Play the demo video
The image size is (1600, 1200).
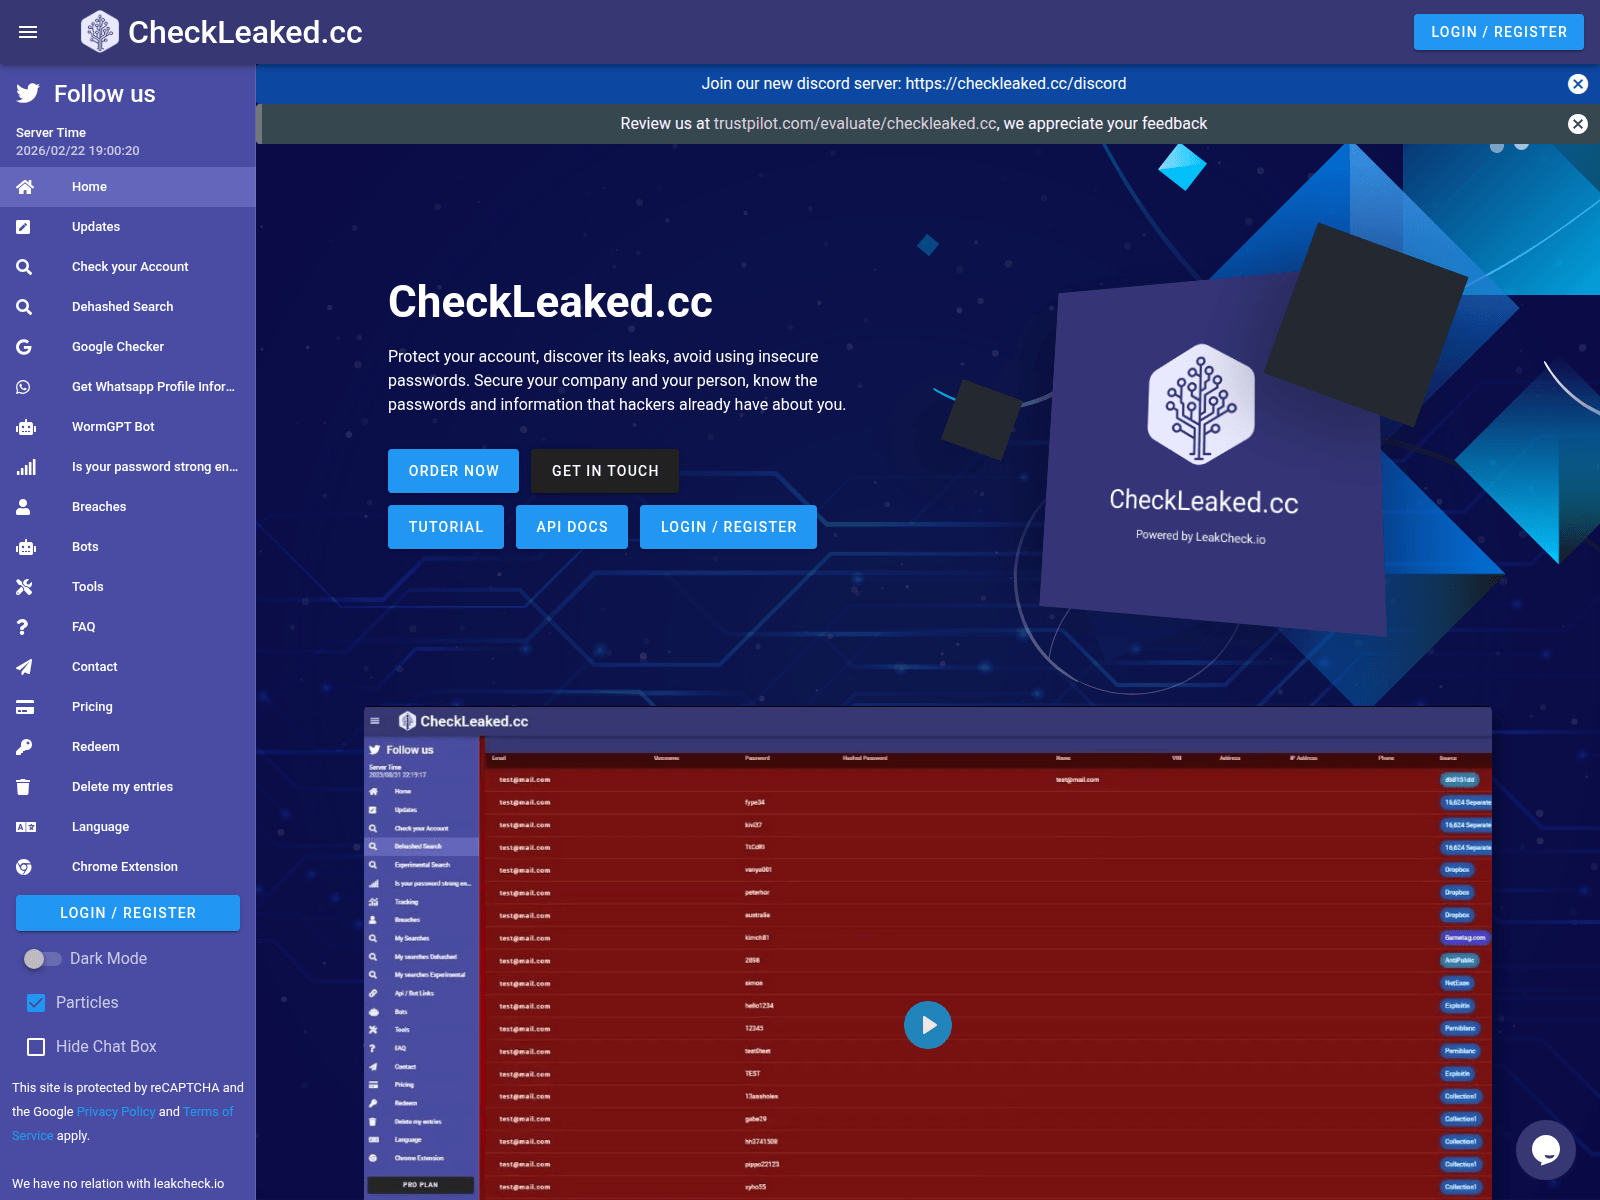click(928, 1025)
